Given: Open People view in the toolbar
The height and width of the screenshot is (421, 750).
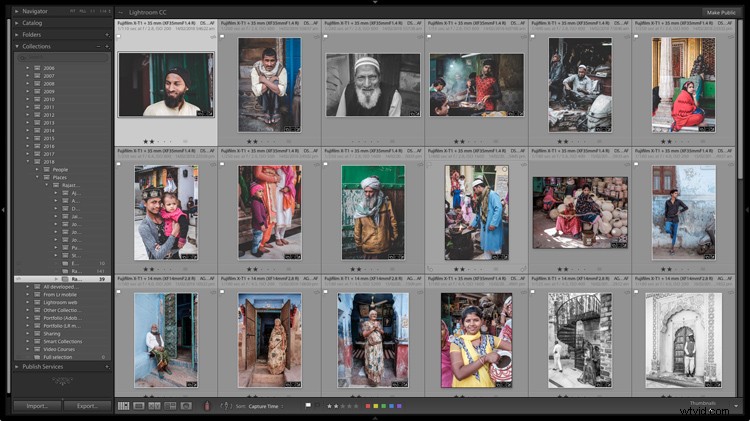Looking at the screenshot, I should (186, 406).
